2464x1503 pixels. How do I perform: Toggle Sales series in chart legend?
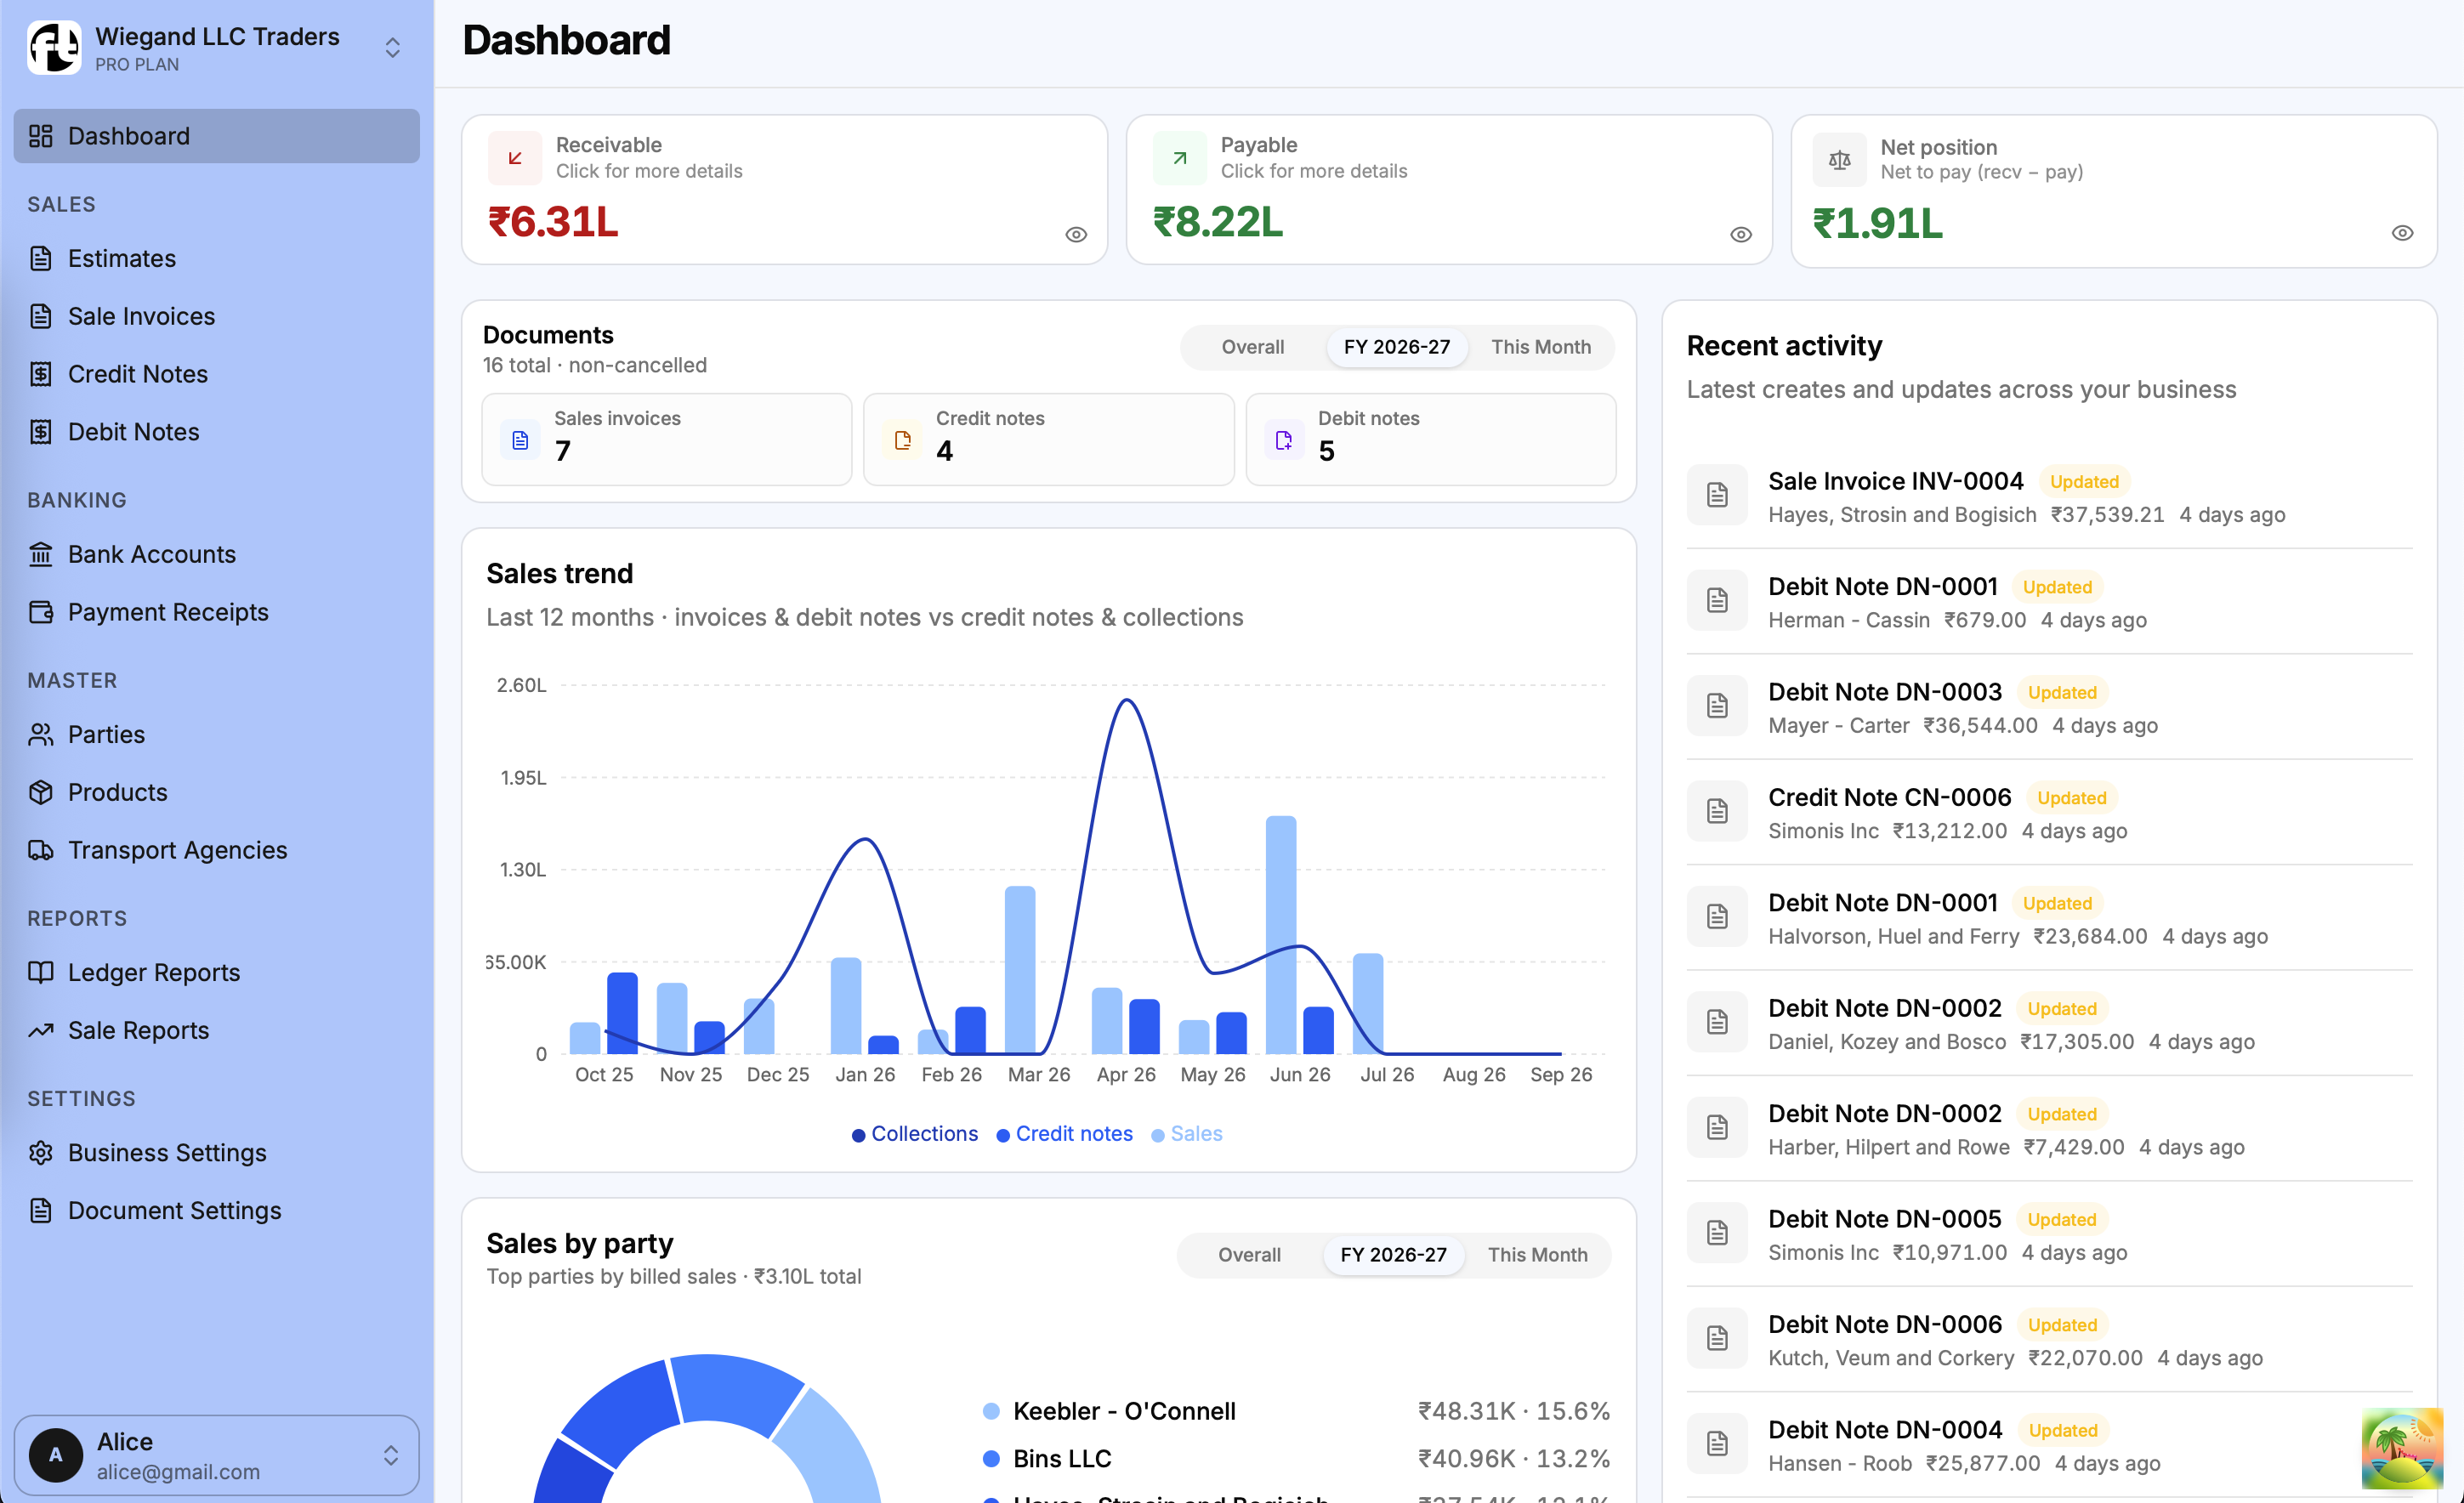point(1187,1134)
